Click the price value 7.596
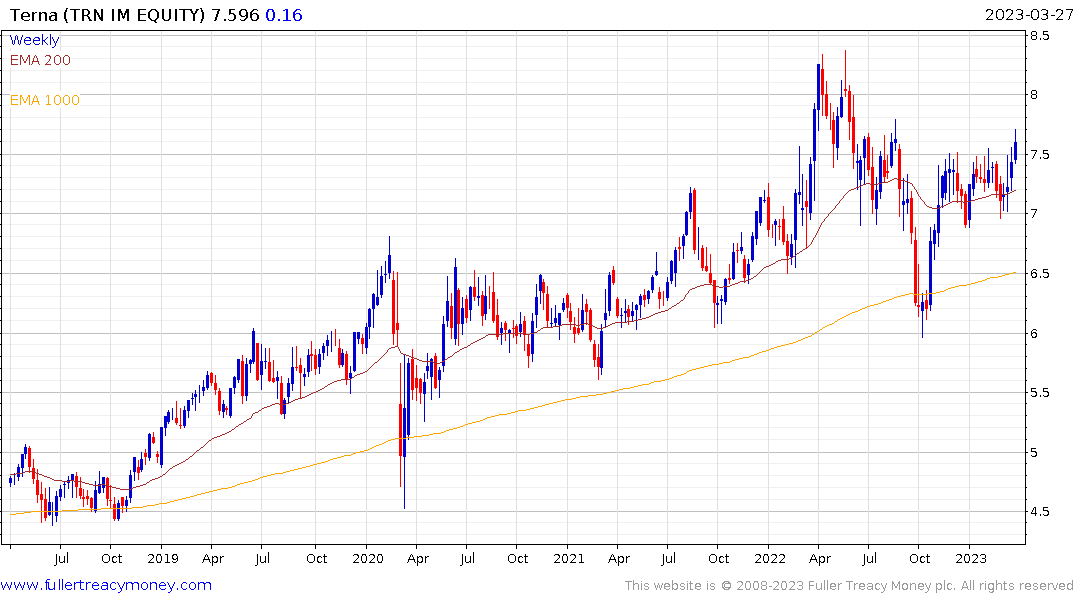The image size is (1075, 600). (235, 15)
